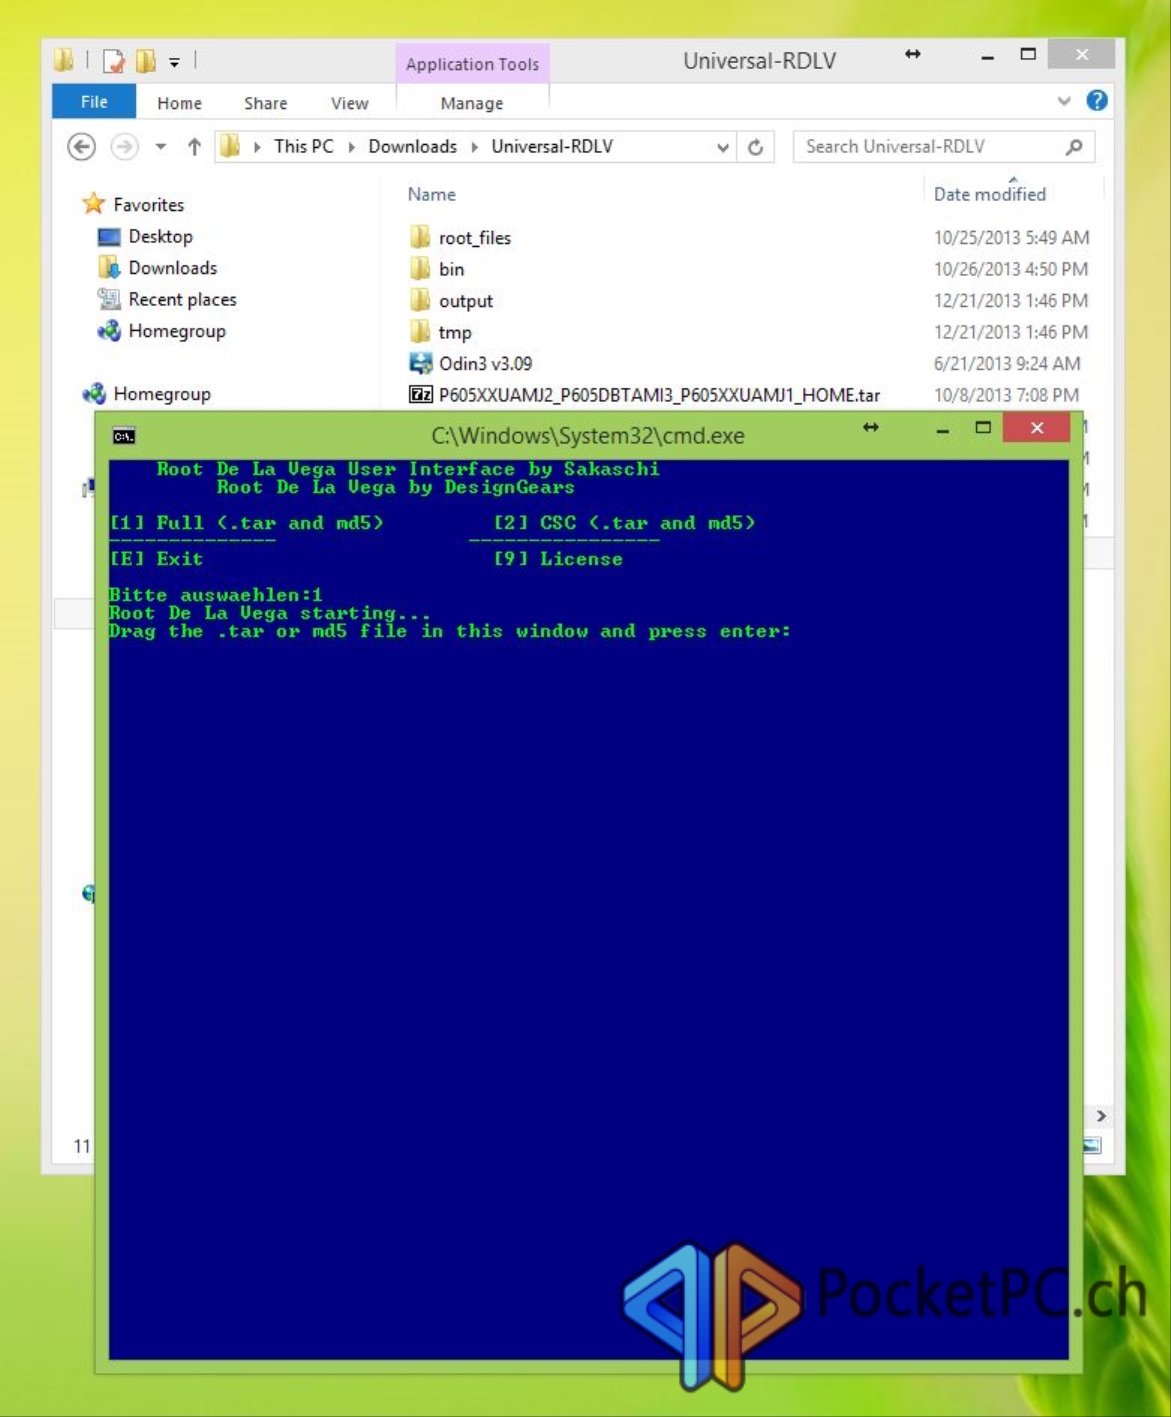
Task: Click date 10/25/2013 5:49 AM of root_files
Action: [1011, 238]
